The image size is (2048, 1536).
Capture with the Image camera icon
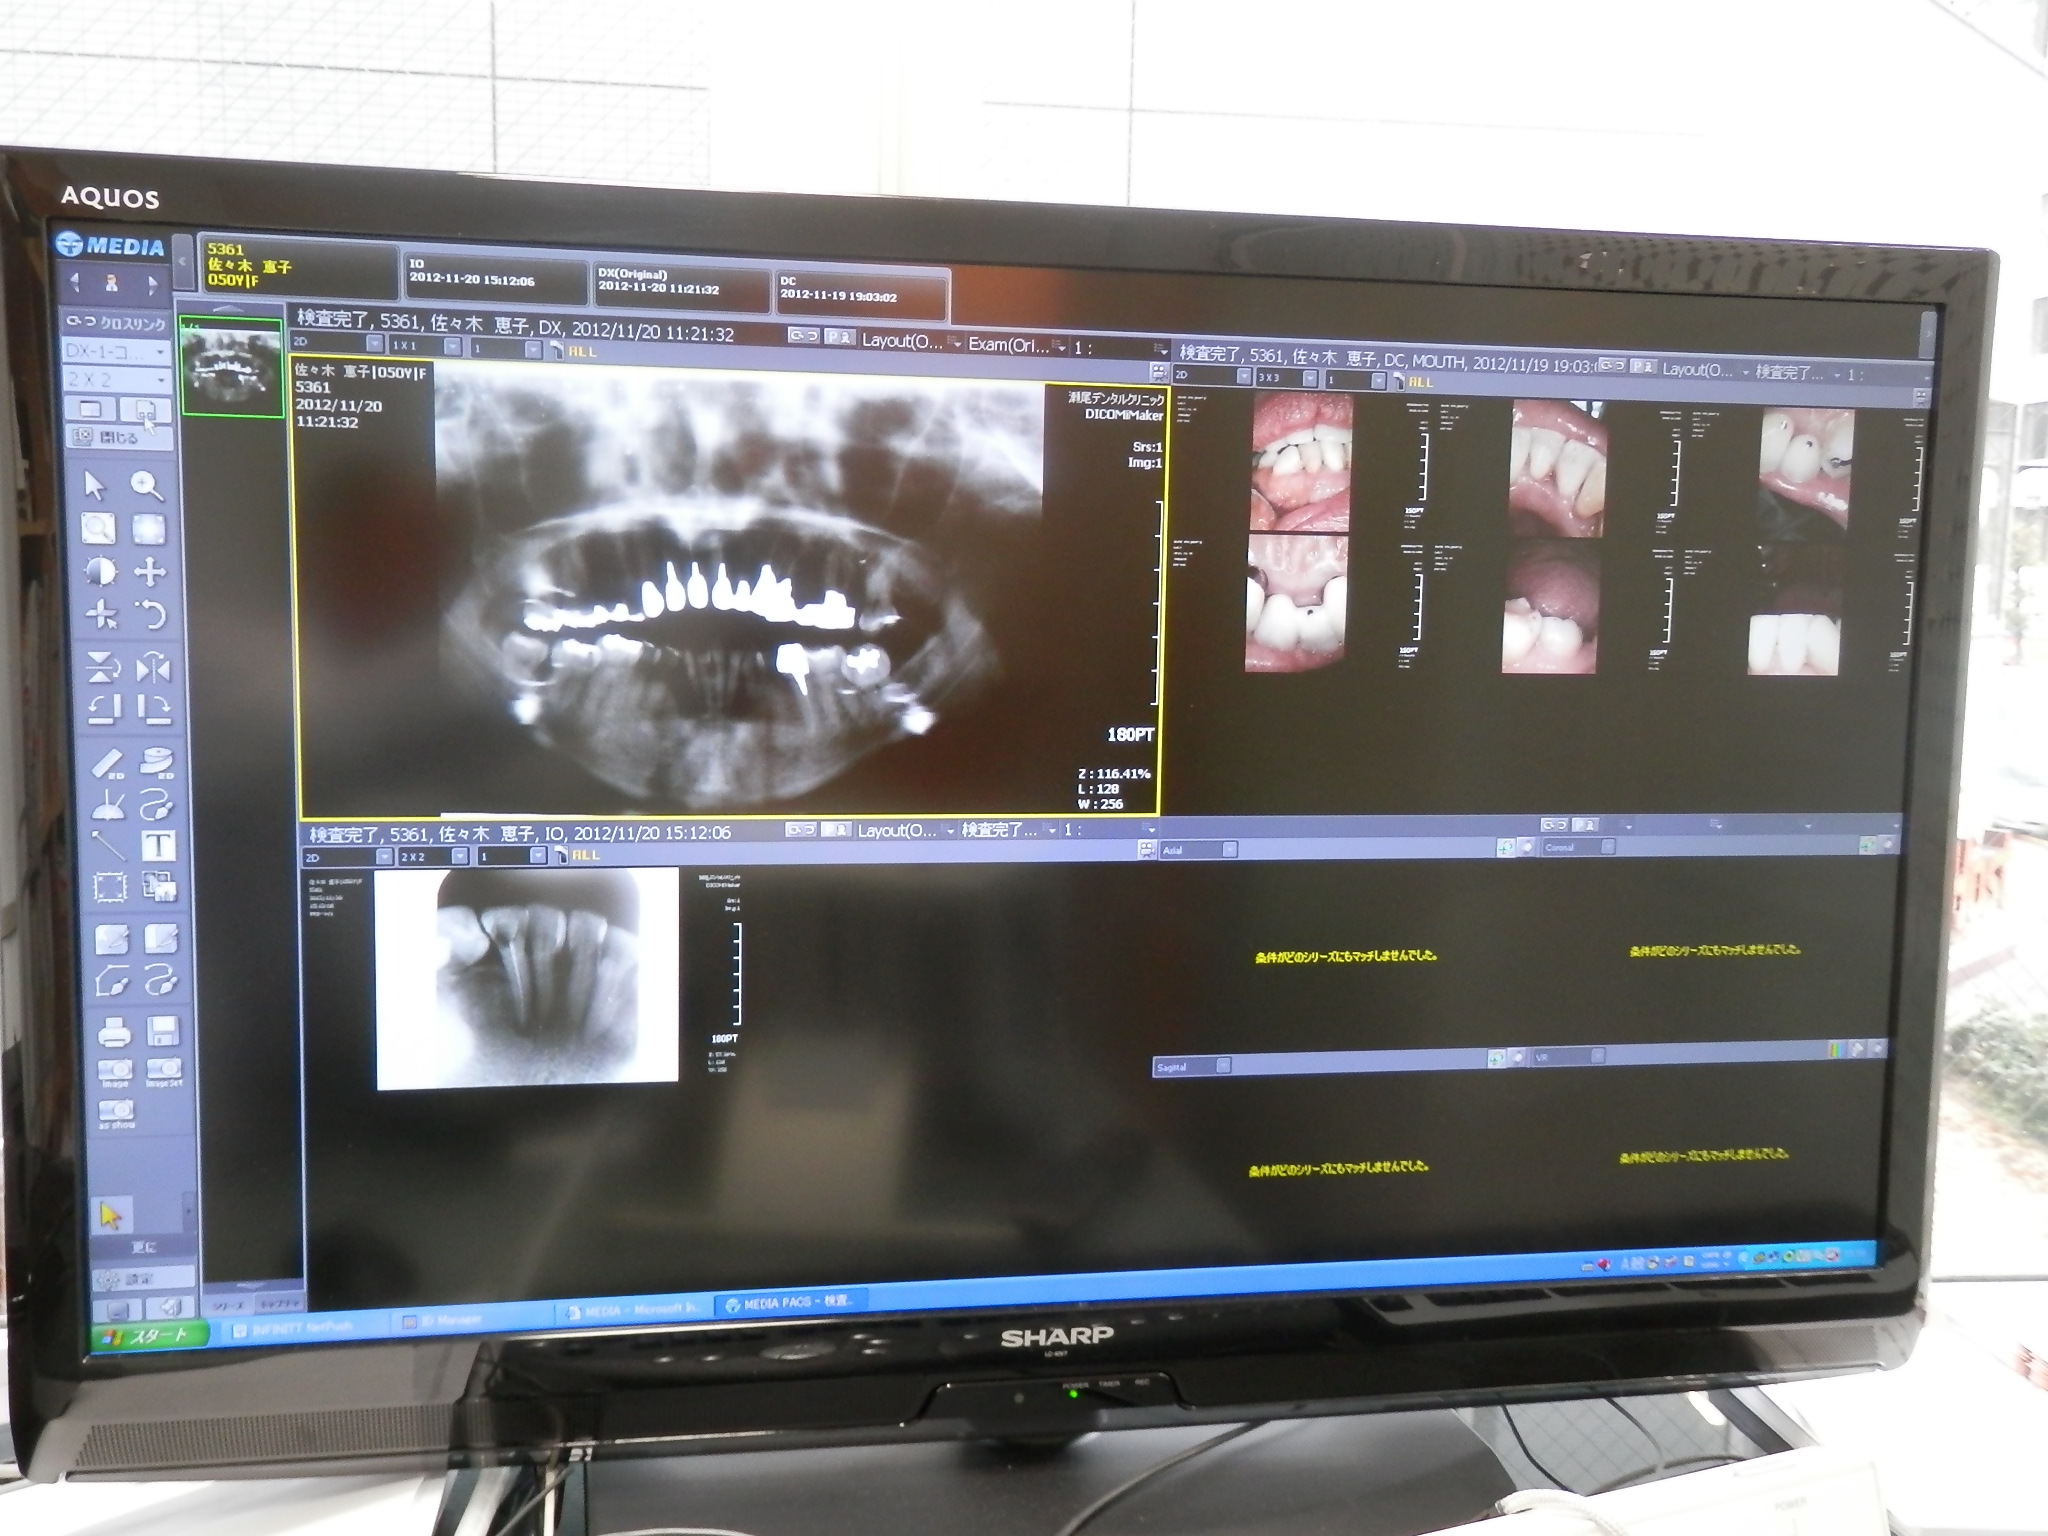[115, 1072]
